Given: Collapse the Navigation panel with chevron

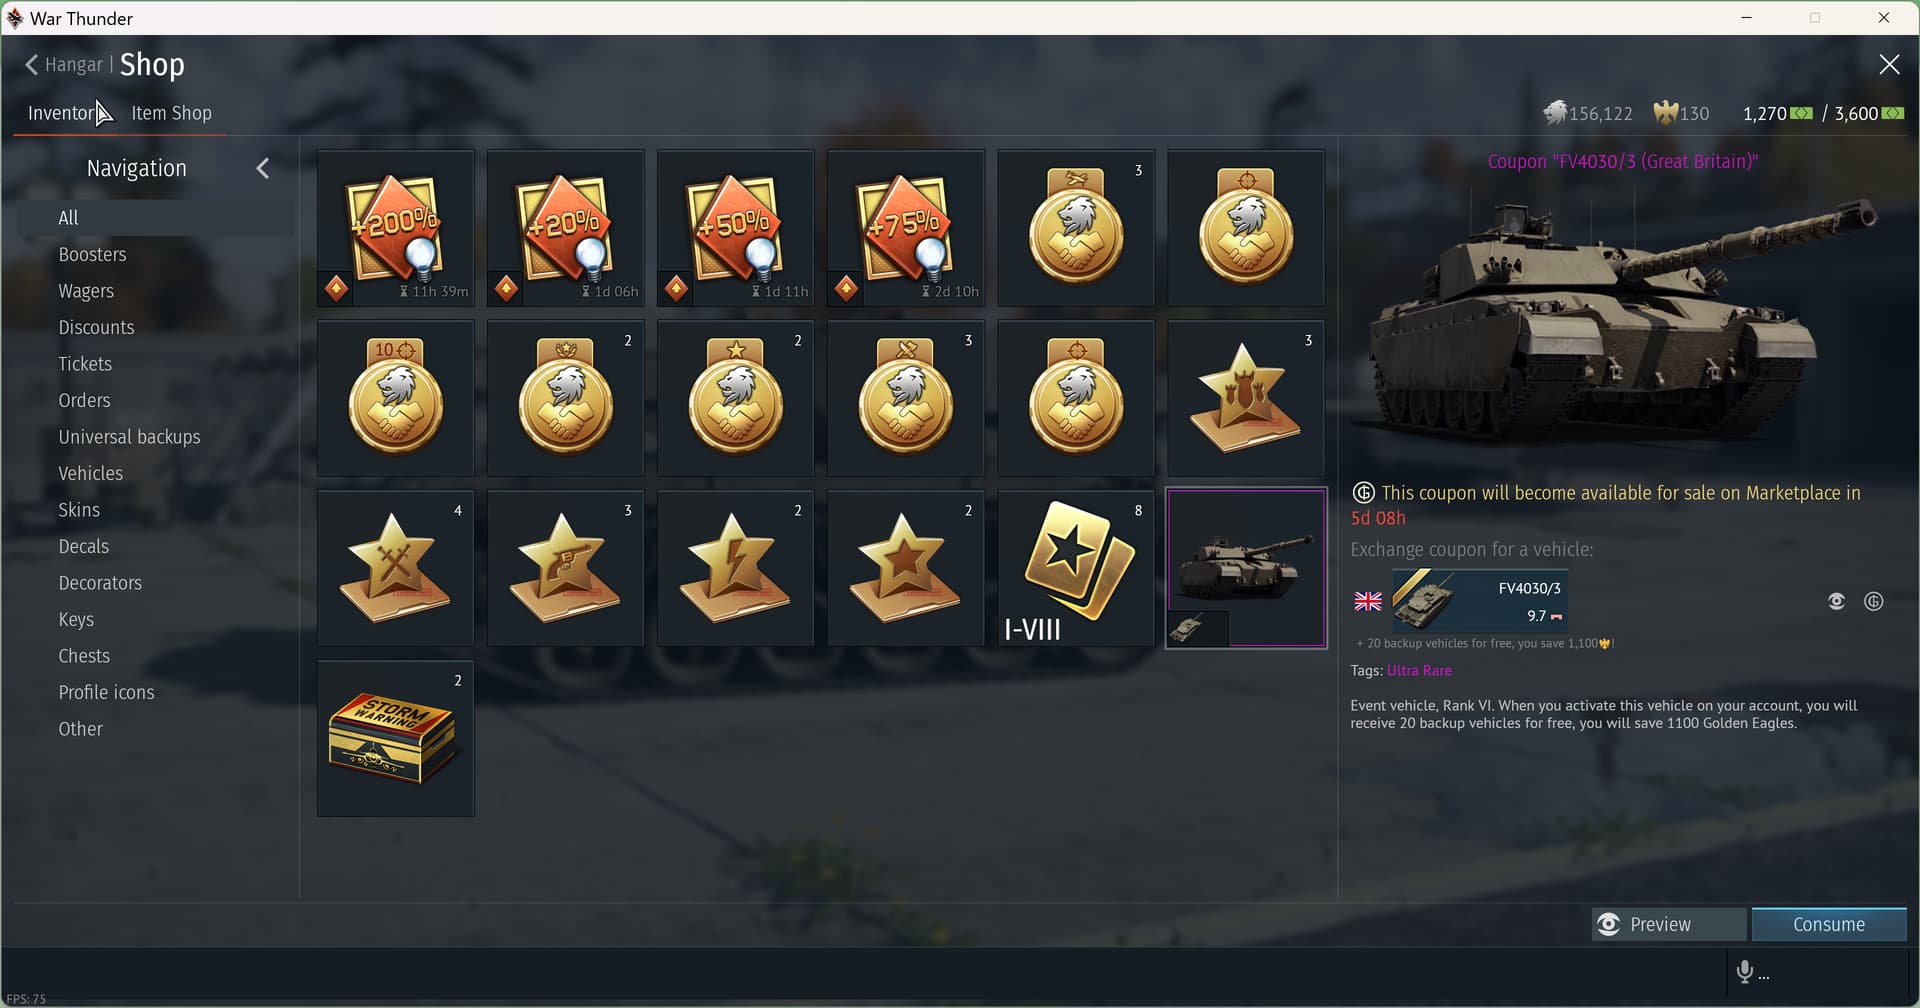Looking at the screenshot, I should click(263, 168).
